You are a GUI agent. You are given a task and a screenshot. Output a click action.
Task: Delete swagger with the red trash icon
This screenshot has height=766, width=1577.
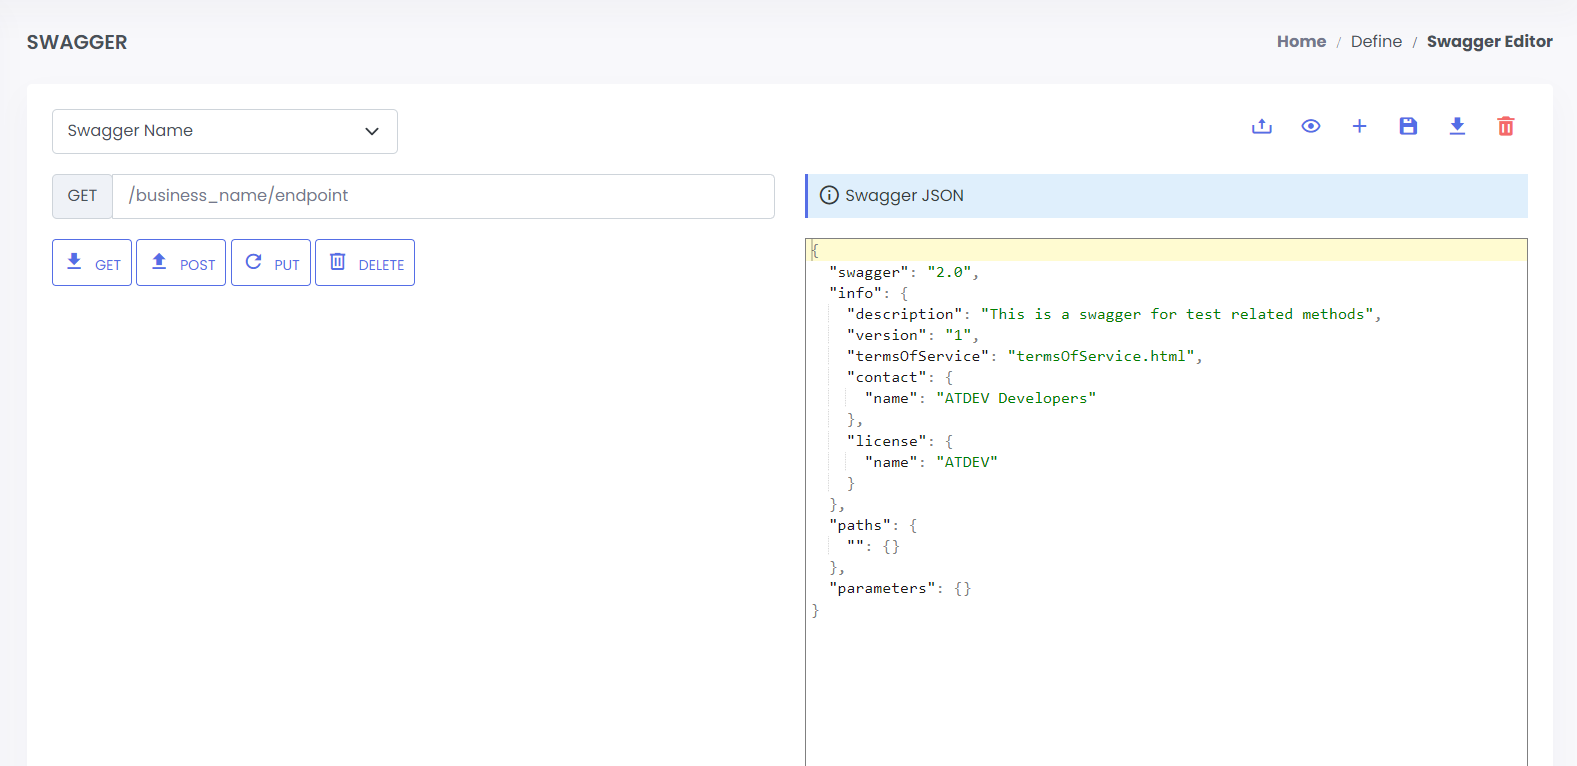click(x=1506, y=126)
